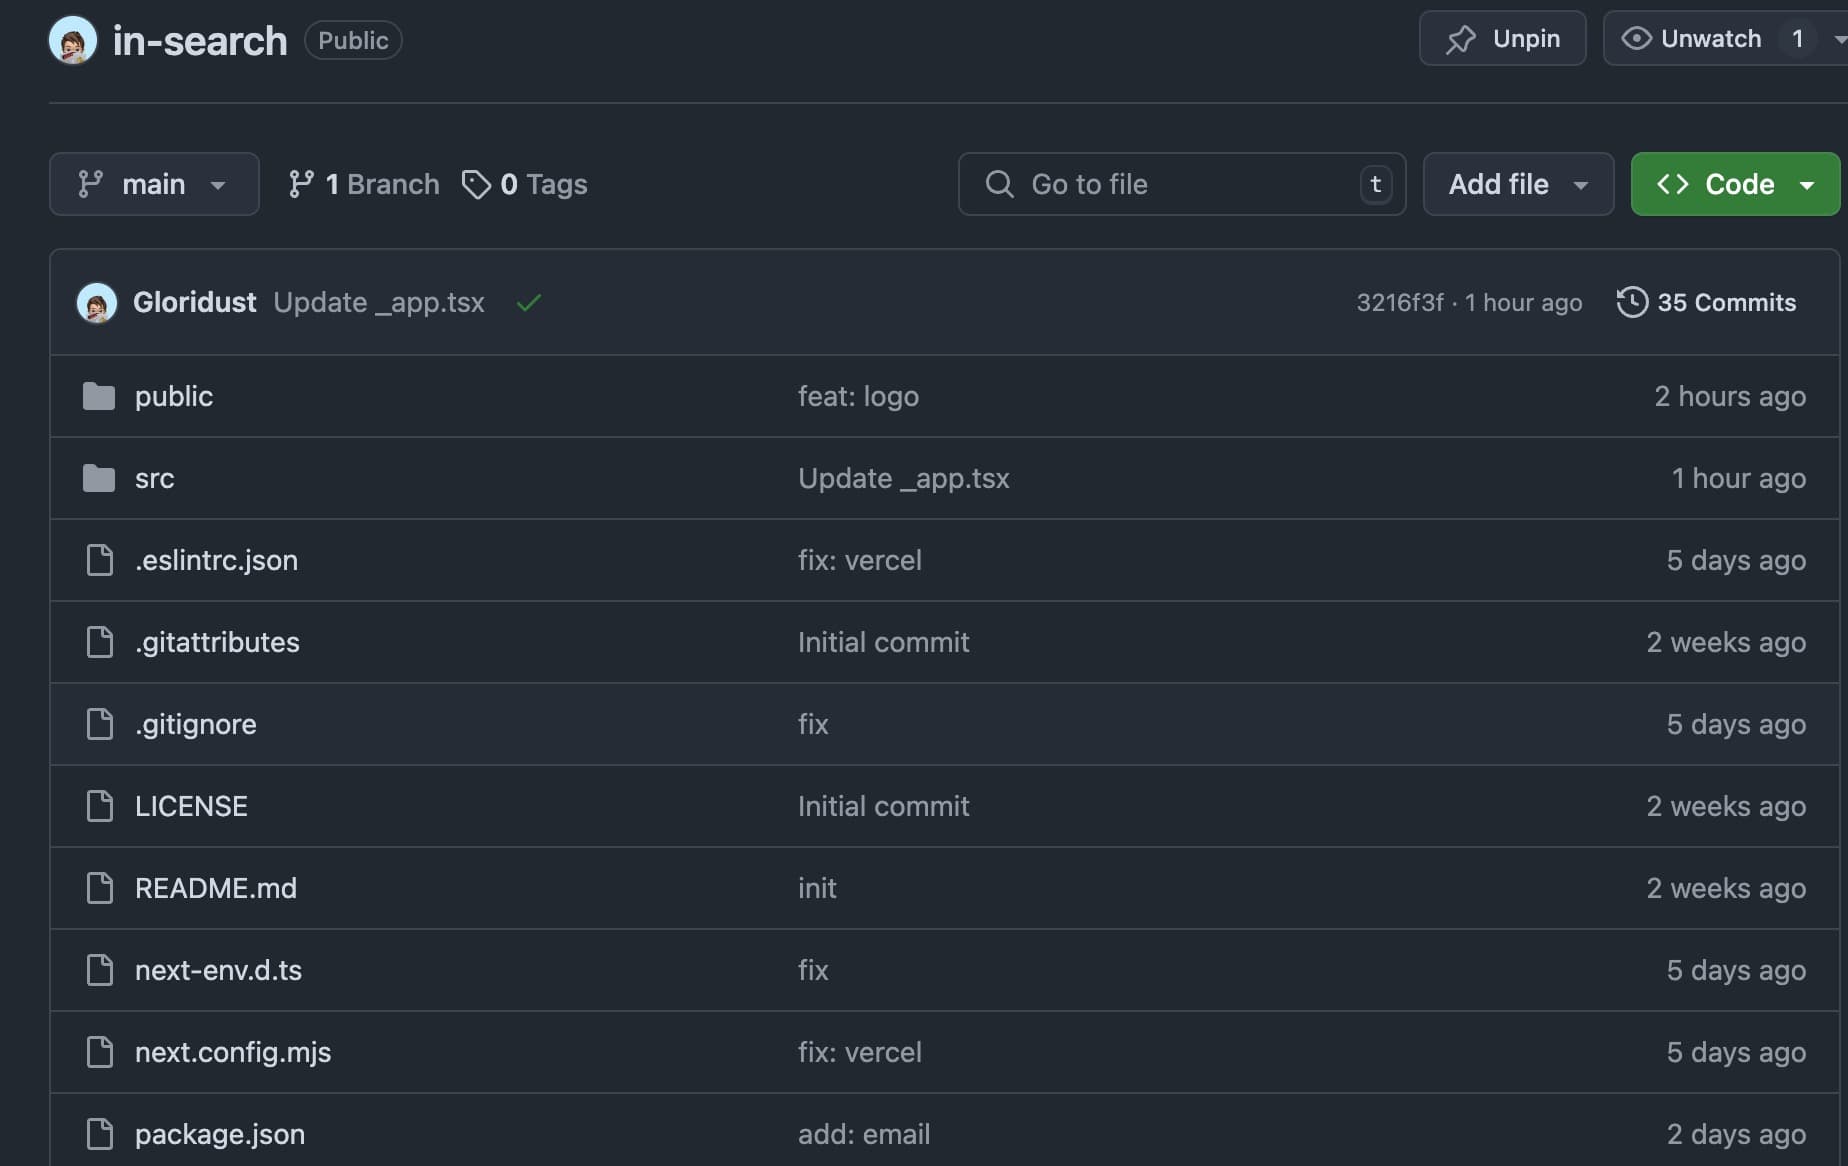Click the git branch icon in main selector

click(x=90, y=184)
